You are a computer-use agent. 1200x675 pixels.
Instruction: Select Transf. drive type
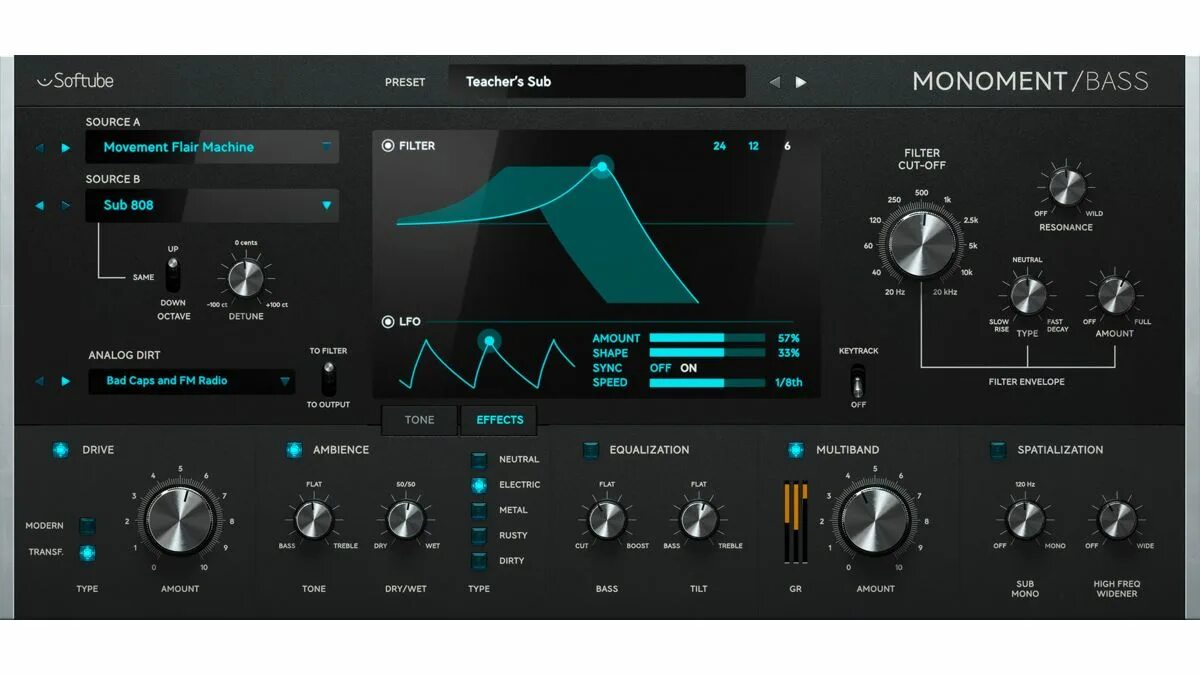click(87, 552)
